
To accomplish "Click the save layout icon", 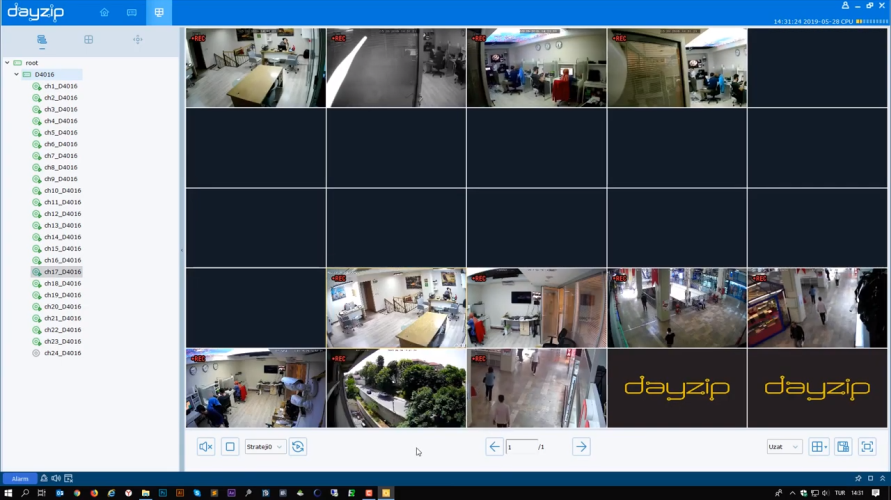I will click(843, 447).
